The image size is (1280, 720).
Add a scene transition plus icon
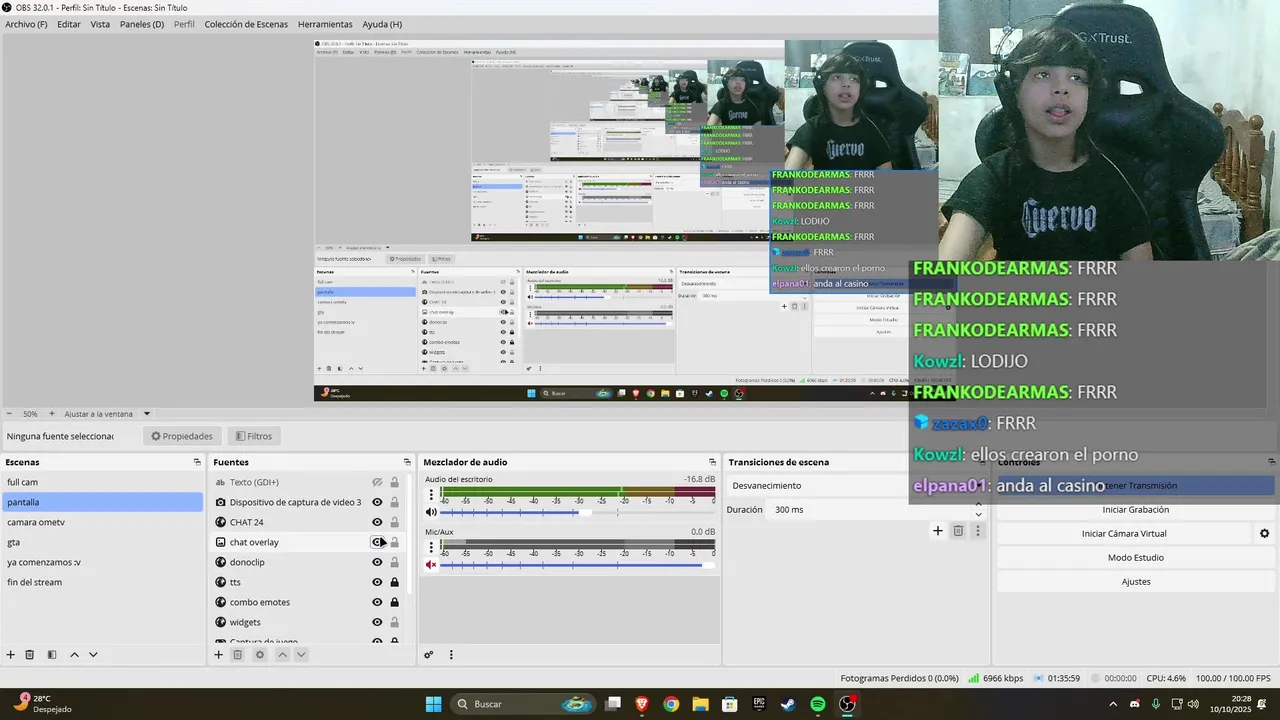tap(938, 531)
